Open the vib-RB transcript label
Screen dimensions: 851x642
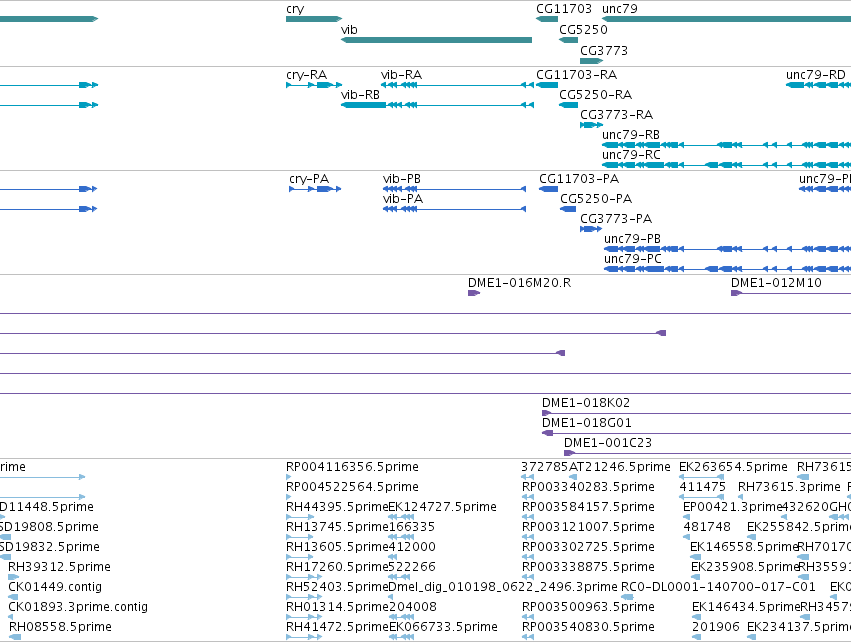[360, 95]
